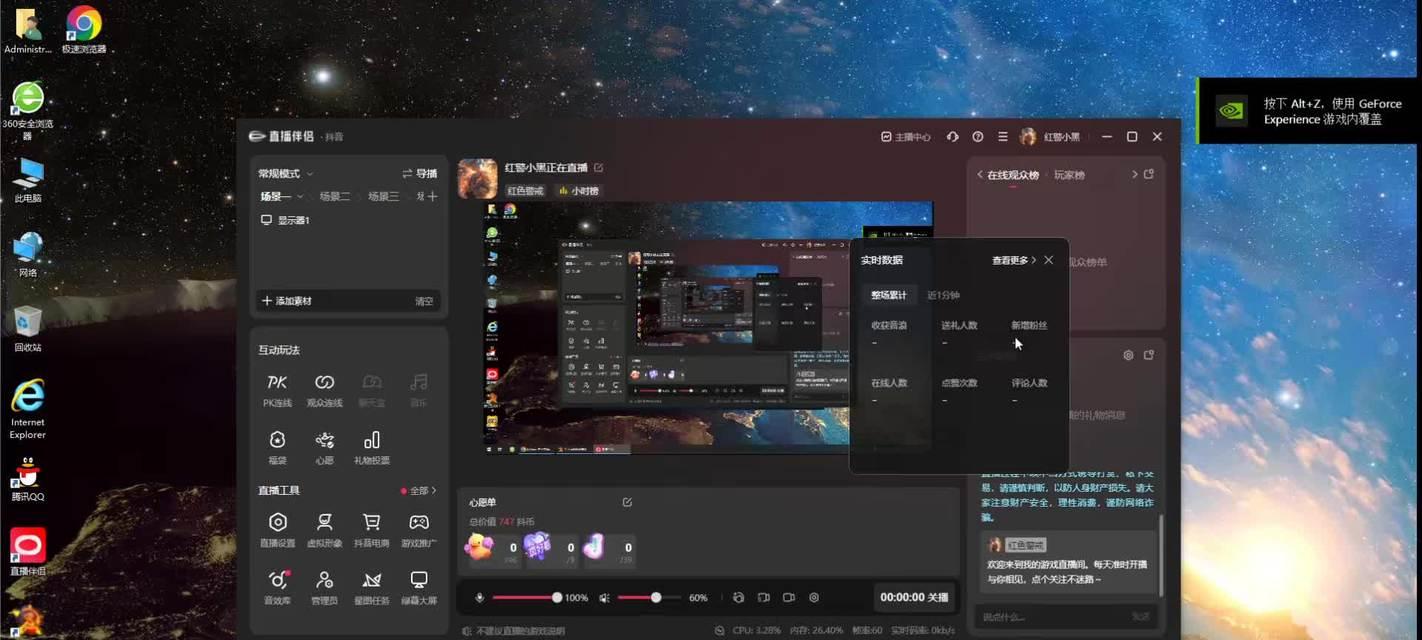The height and width of the screenshot is (640, 1422).
Task: Adjust the microphone volume slider
Action: tap(525, 597)
